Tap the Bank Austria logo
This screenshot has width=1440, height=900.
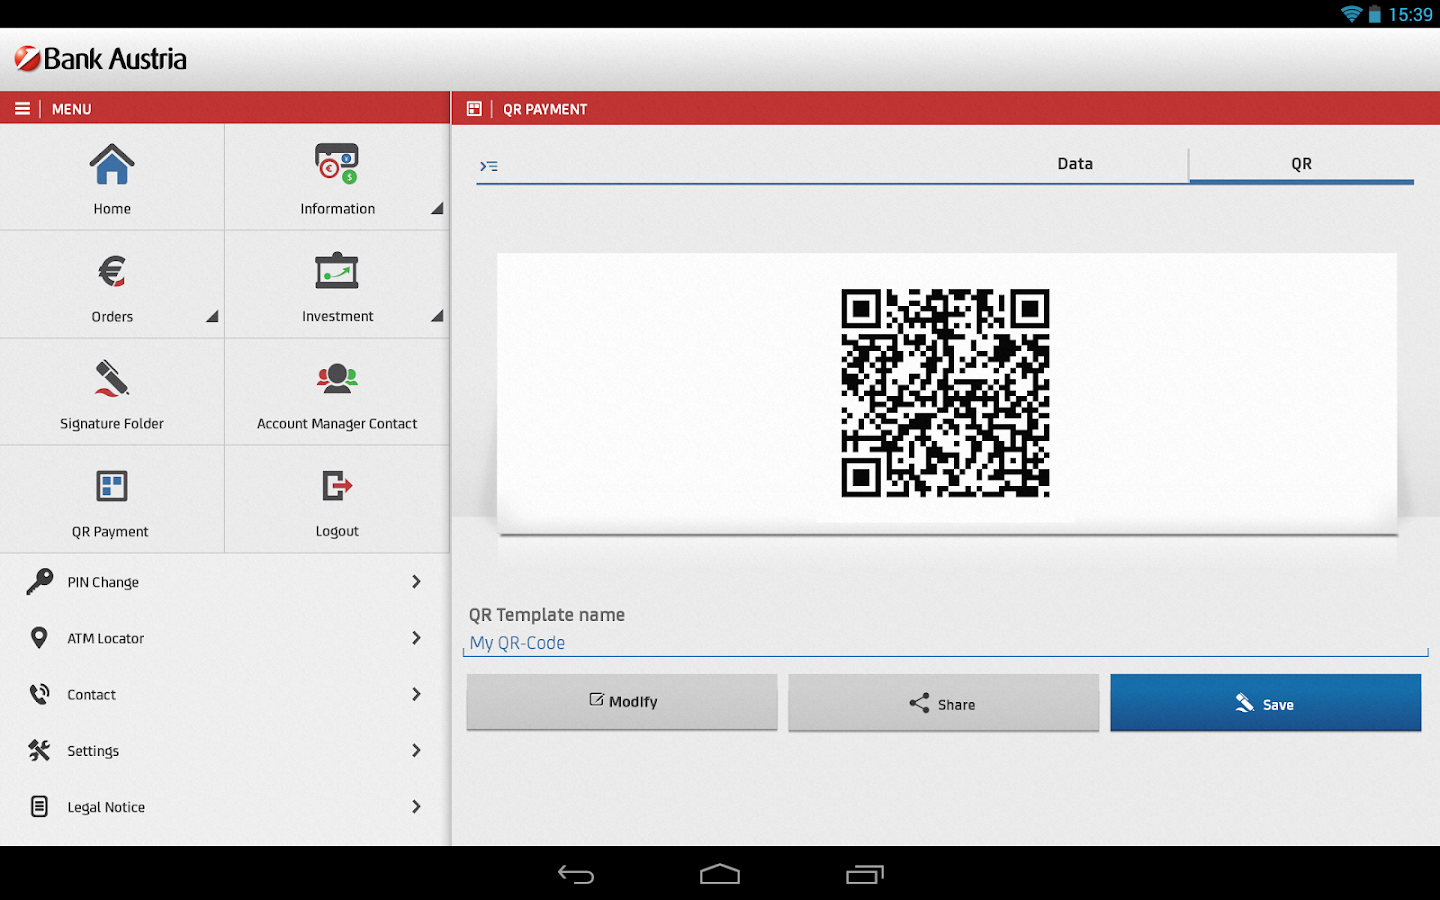click(x=101, y=59)
